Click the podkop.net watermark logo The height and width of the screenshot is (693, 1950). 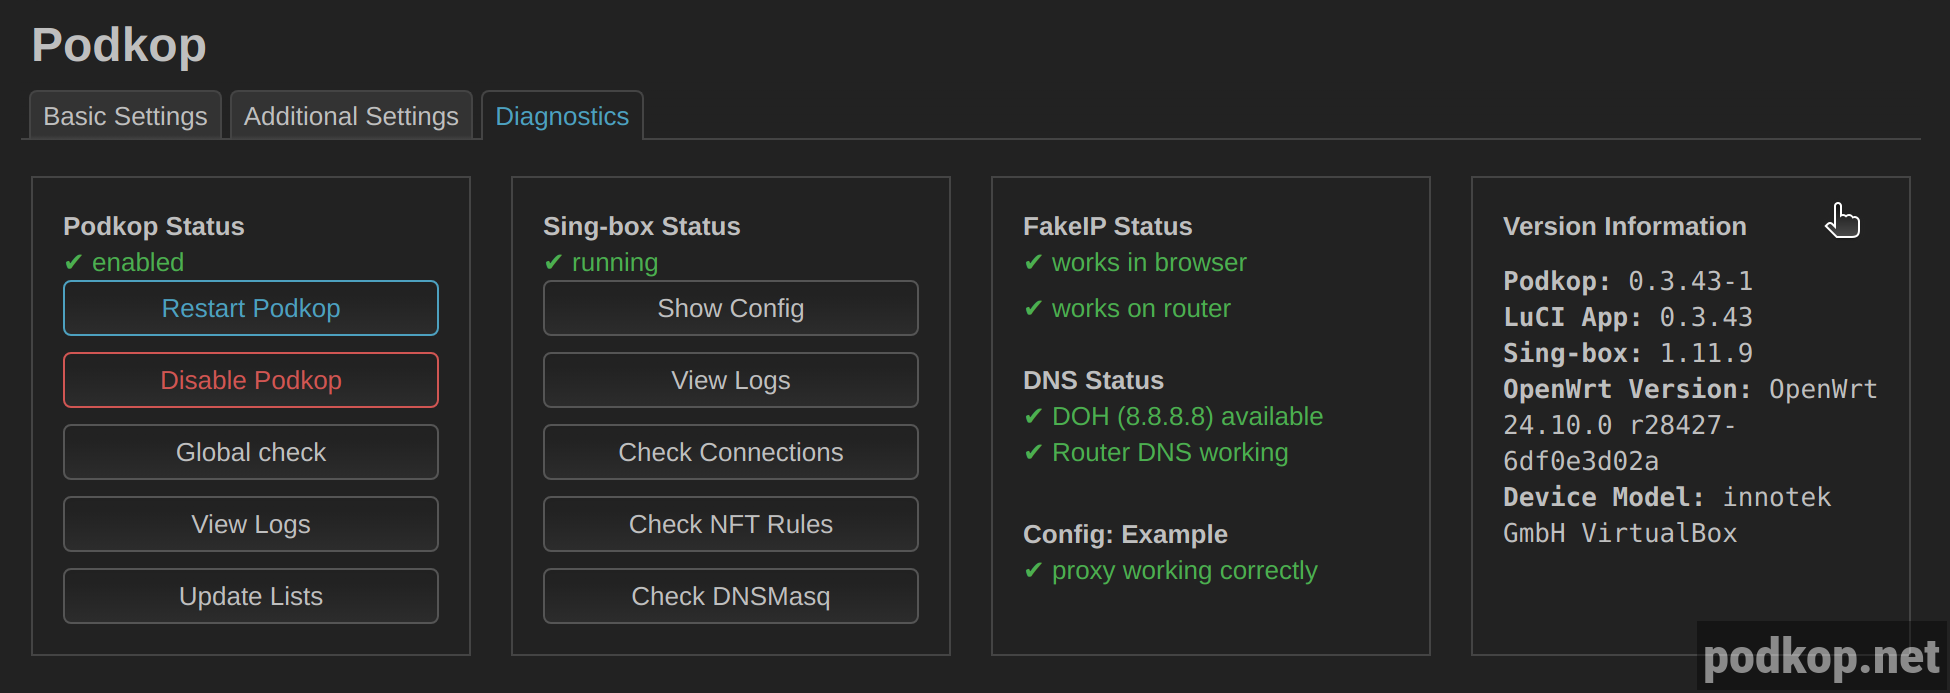(1820, 657)
